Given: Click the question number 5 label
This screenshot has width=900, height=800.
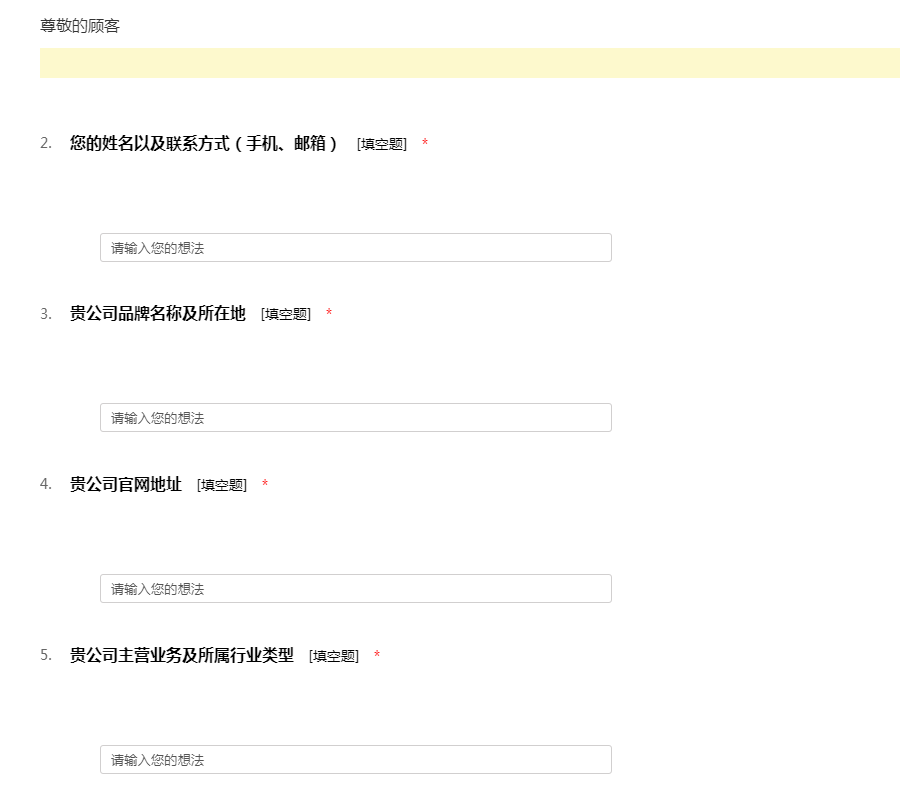Looking at the screenshot, I should click(46, 655).
